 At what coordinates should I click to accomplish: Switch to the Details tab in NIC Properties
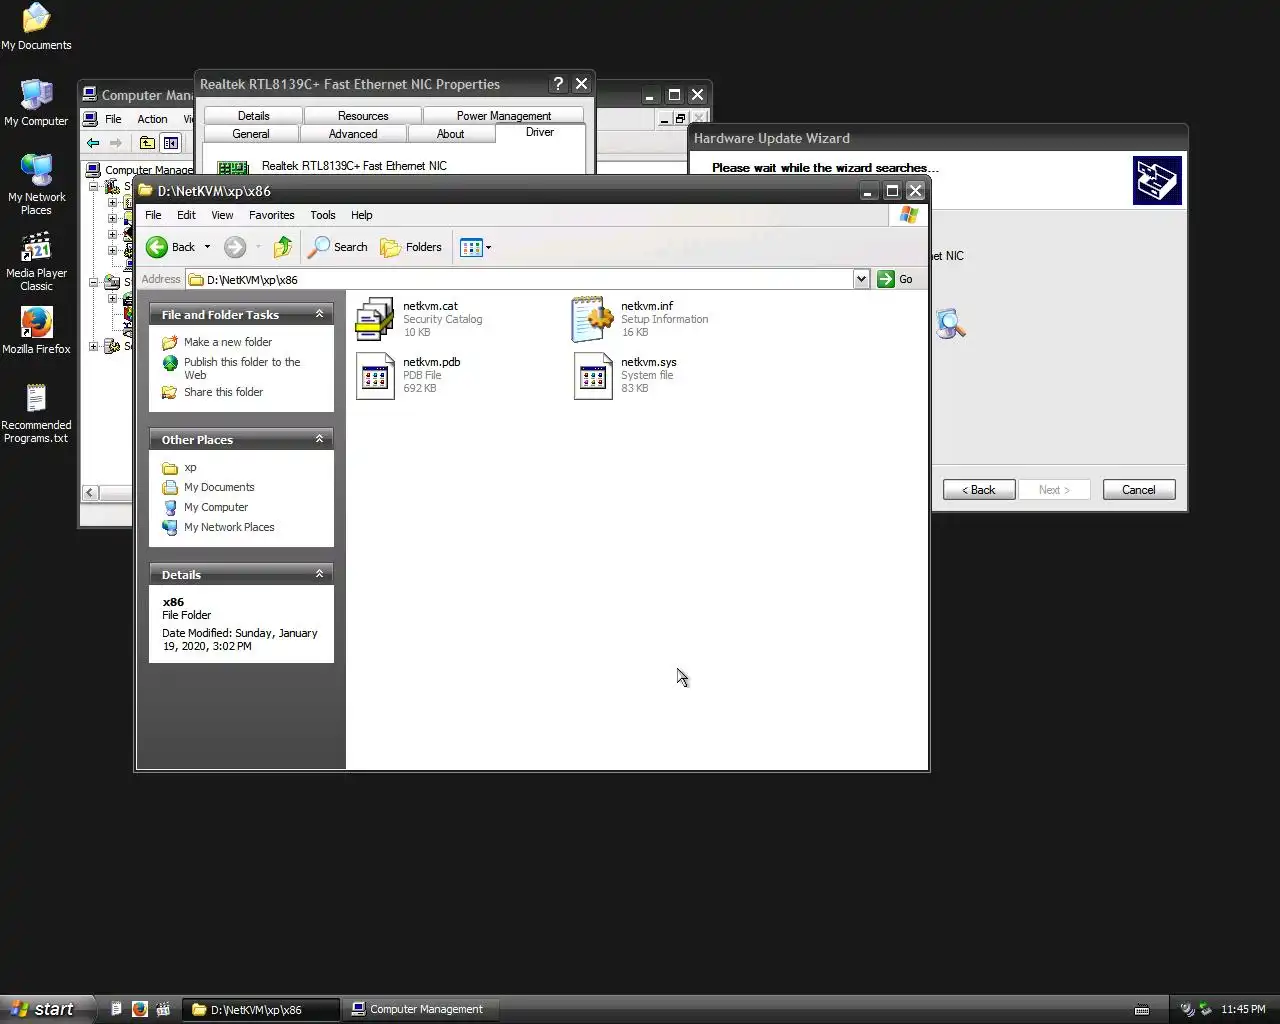click(253, 116)
